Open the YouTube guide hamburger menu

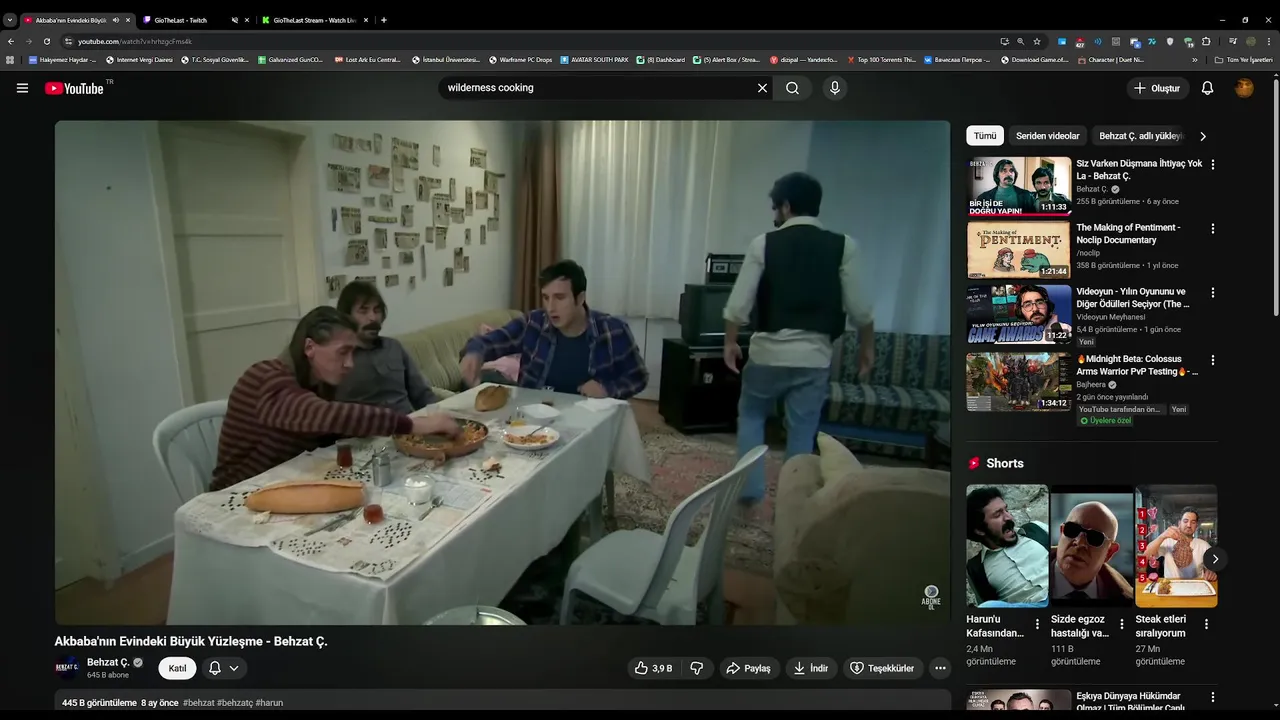[x=22, y=88]
